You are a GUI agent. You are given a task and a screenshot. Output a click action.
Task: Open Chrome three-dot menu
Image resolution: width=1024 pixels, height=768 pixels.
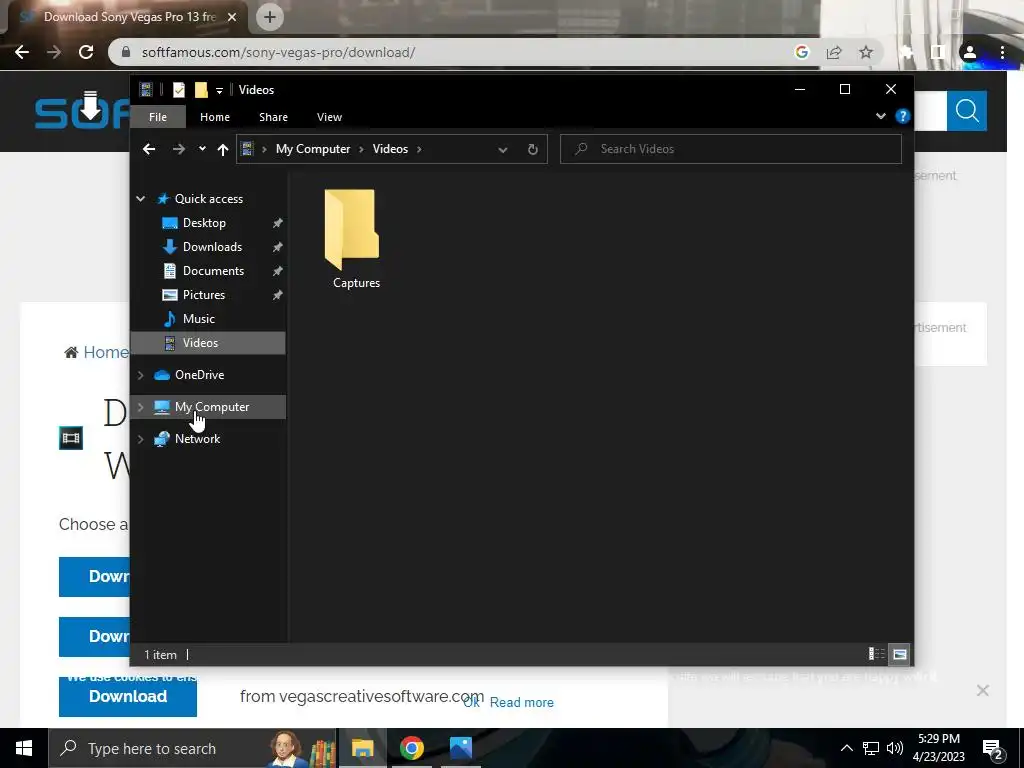1002,52
